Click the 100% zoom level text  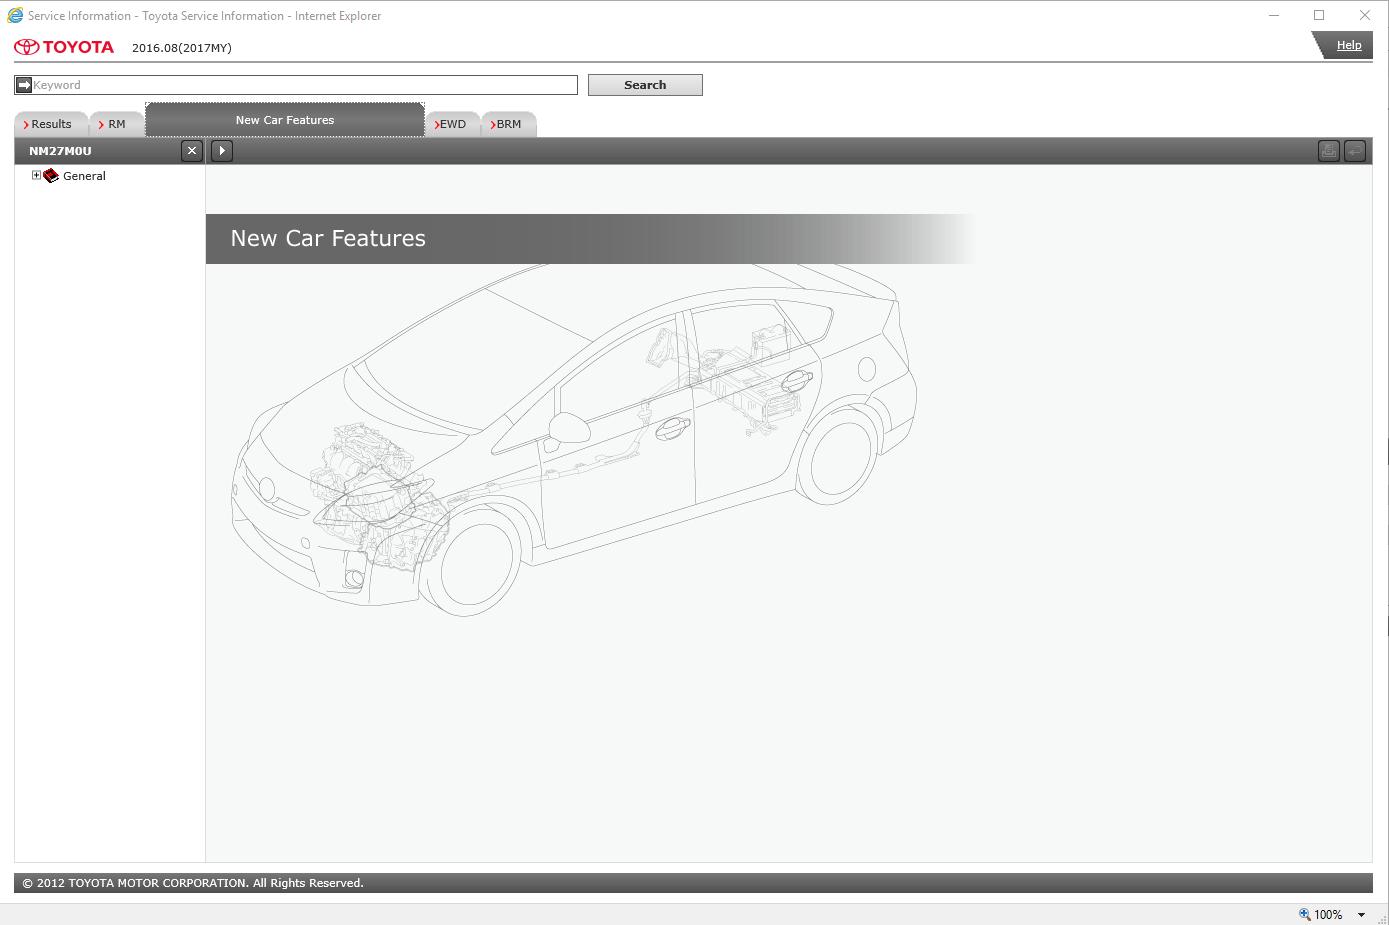(1328, 915)
